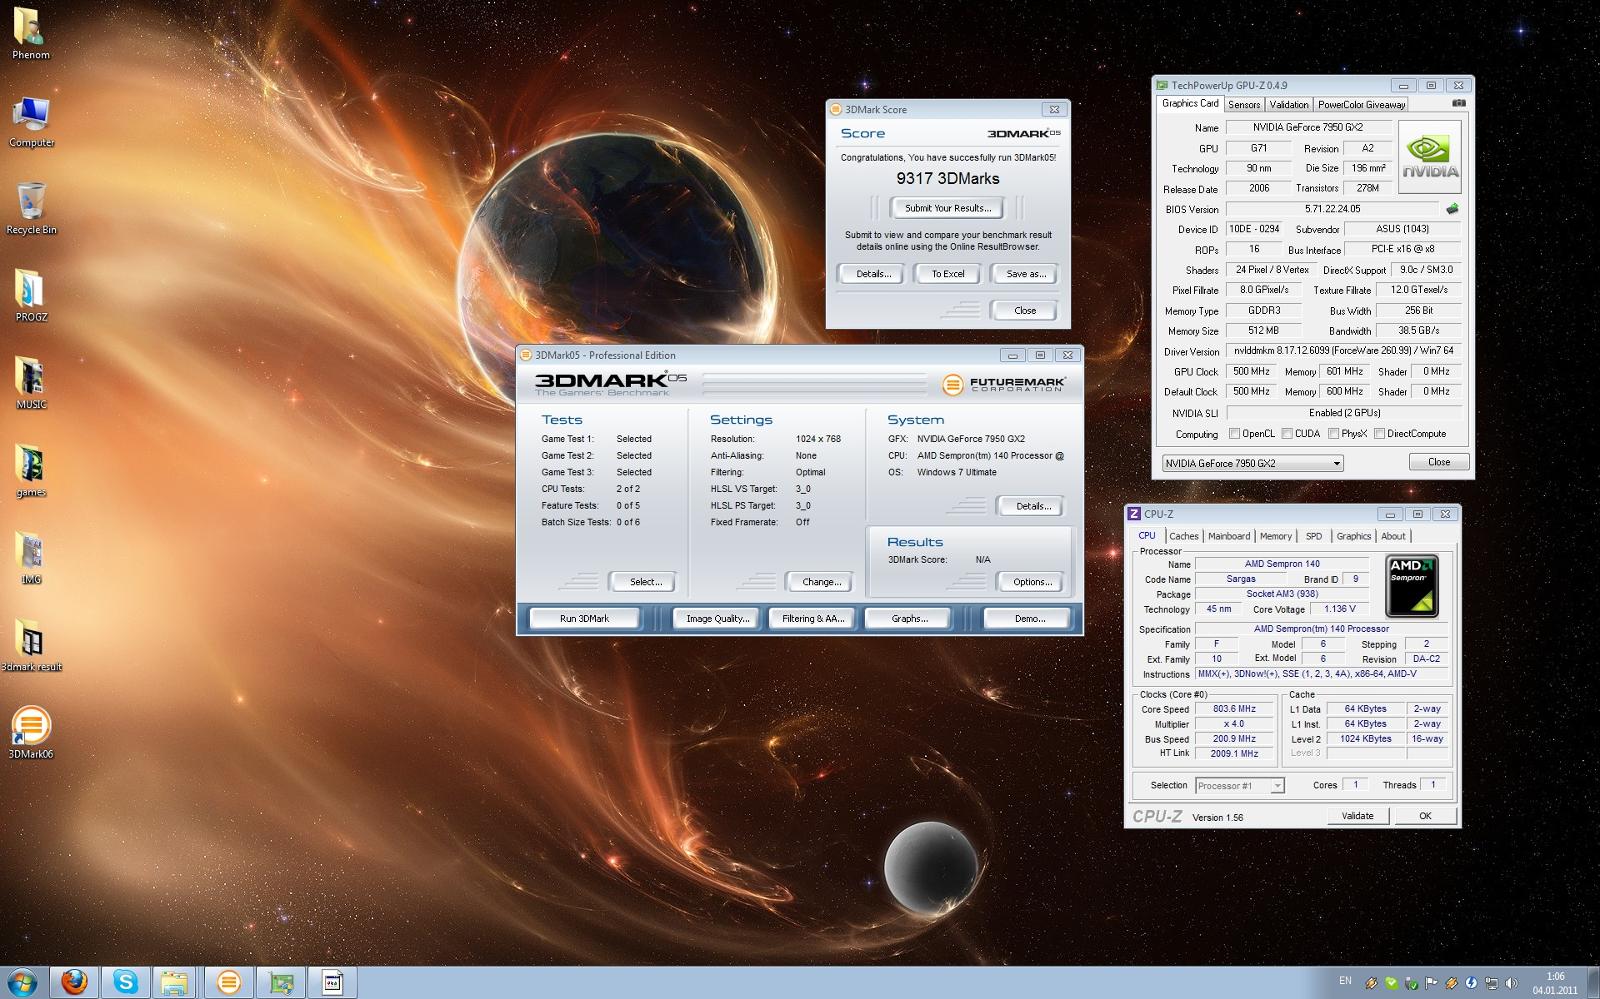Image resolution: width=1600 pixels, height=999 pixels.
Task: Click Change under Settings
Action: click(x=821, y=582)
